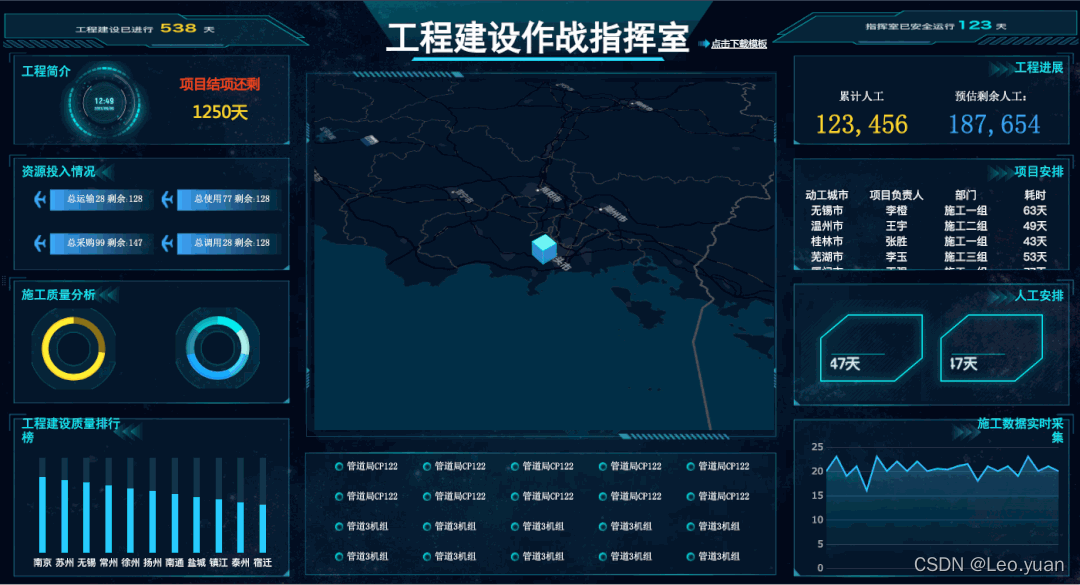
Task: Select the 王宇 project leader cell
Action: point(896,226)
